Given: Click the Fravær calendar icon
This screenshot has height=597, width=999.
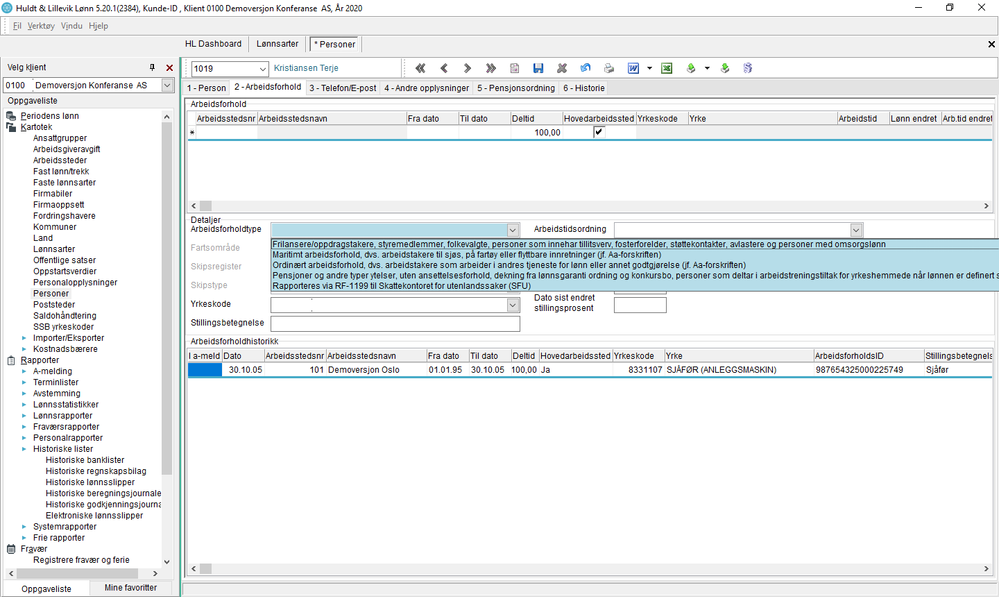Looking at the screenshot, I should tap(11, 549).
